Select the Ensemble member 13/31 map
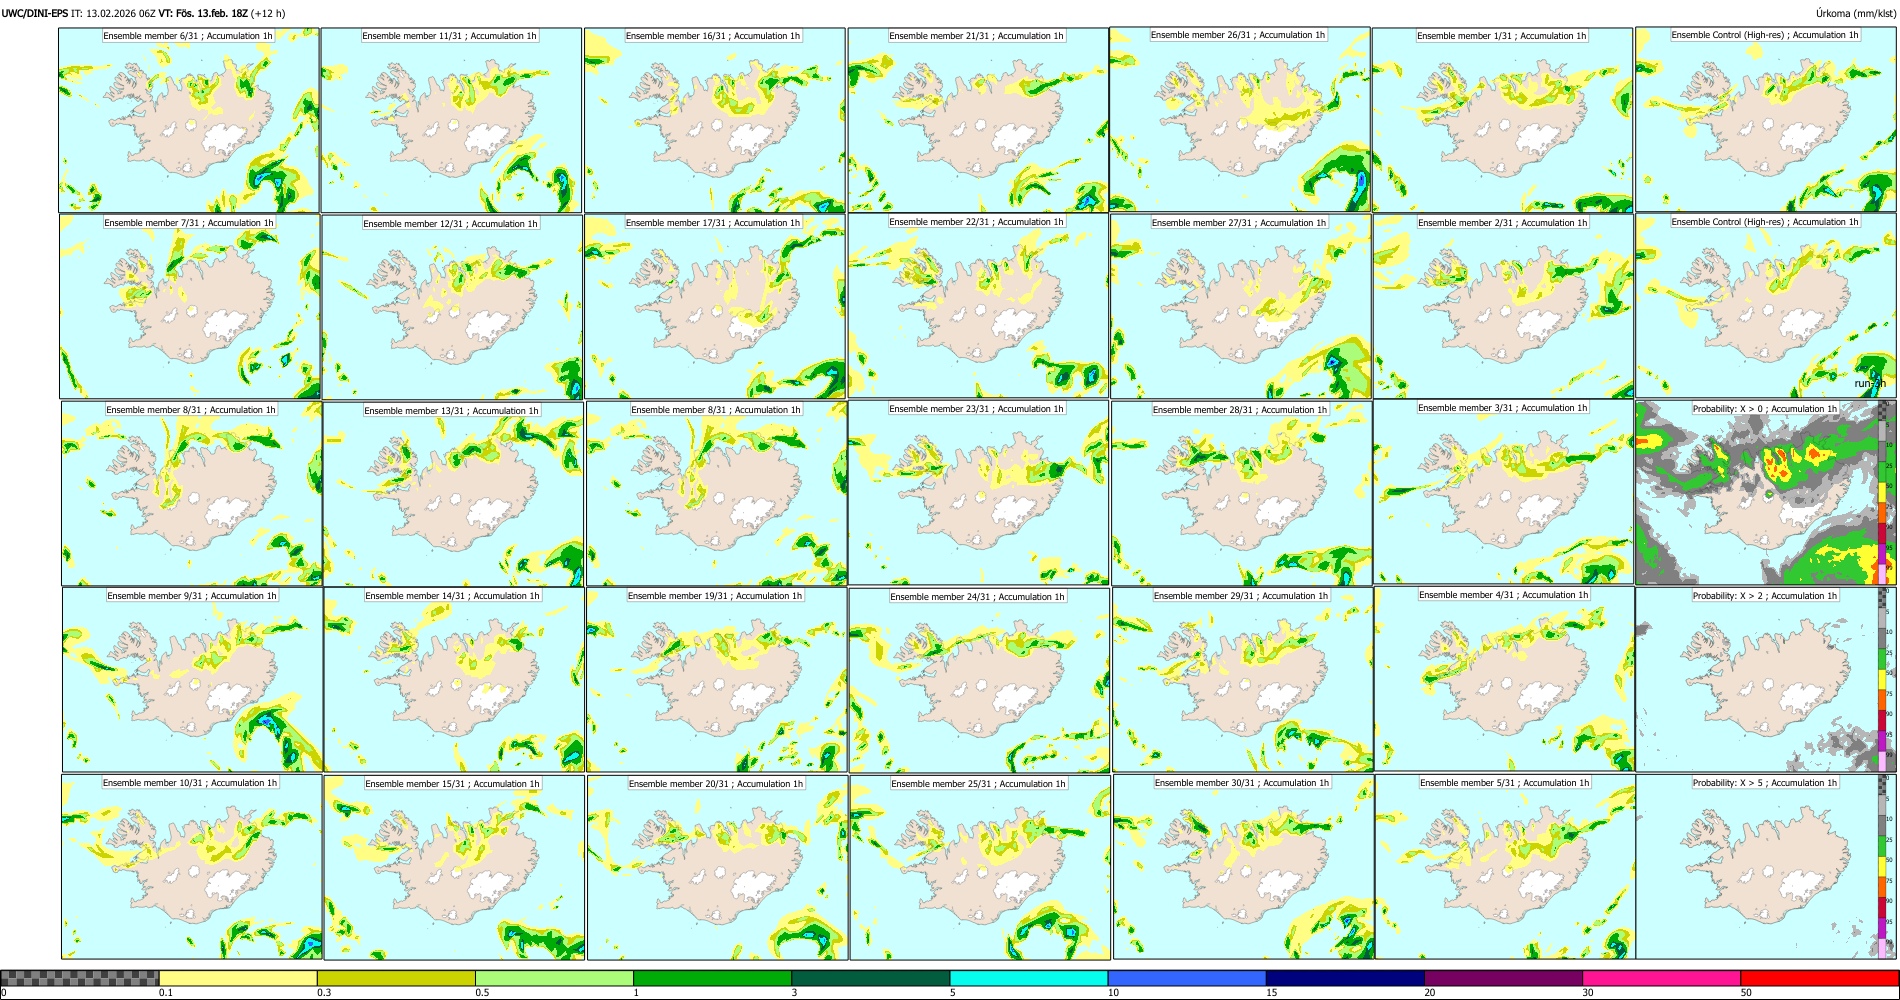Image resolution: width=1900 pixels, height=1000 pixels. (x=453, y=494)
